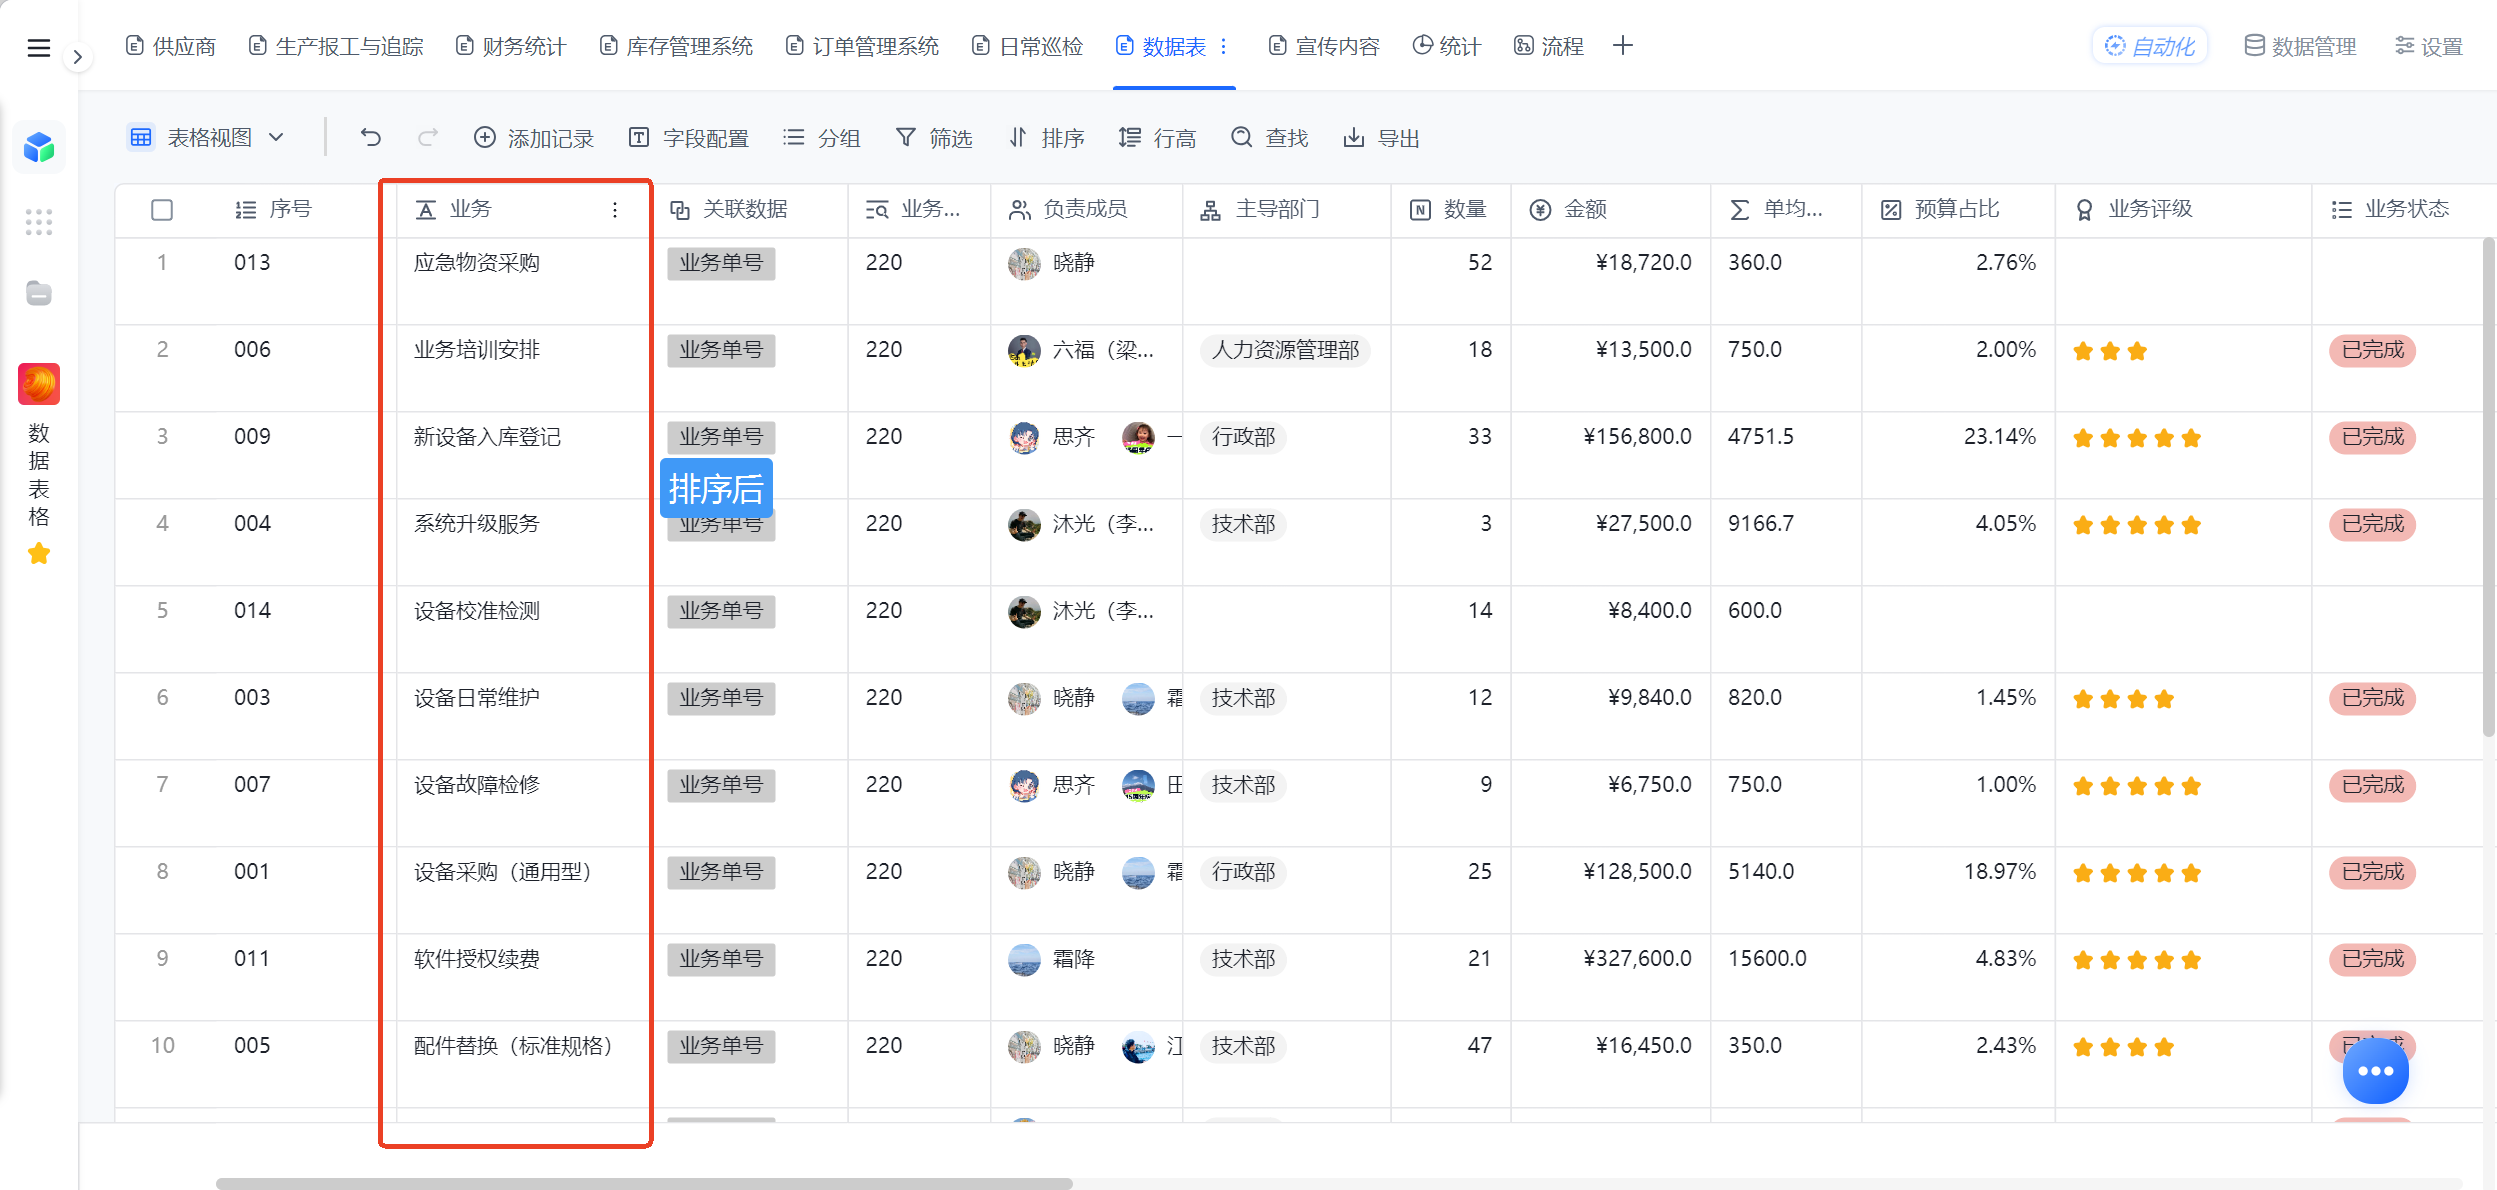Click the horizontal scrollbar at bottom
The height and width of the screenshot is (1190, 2497).
coord(644,1183)
